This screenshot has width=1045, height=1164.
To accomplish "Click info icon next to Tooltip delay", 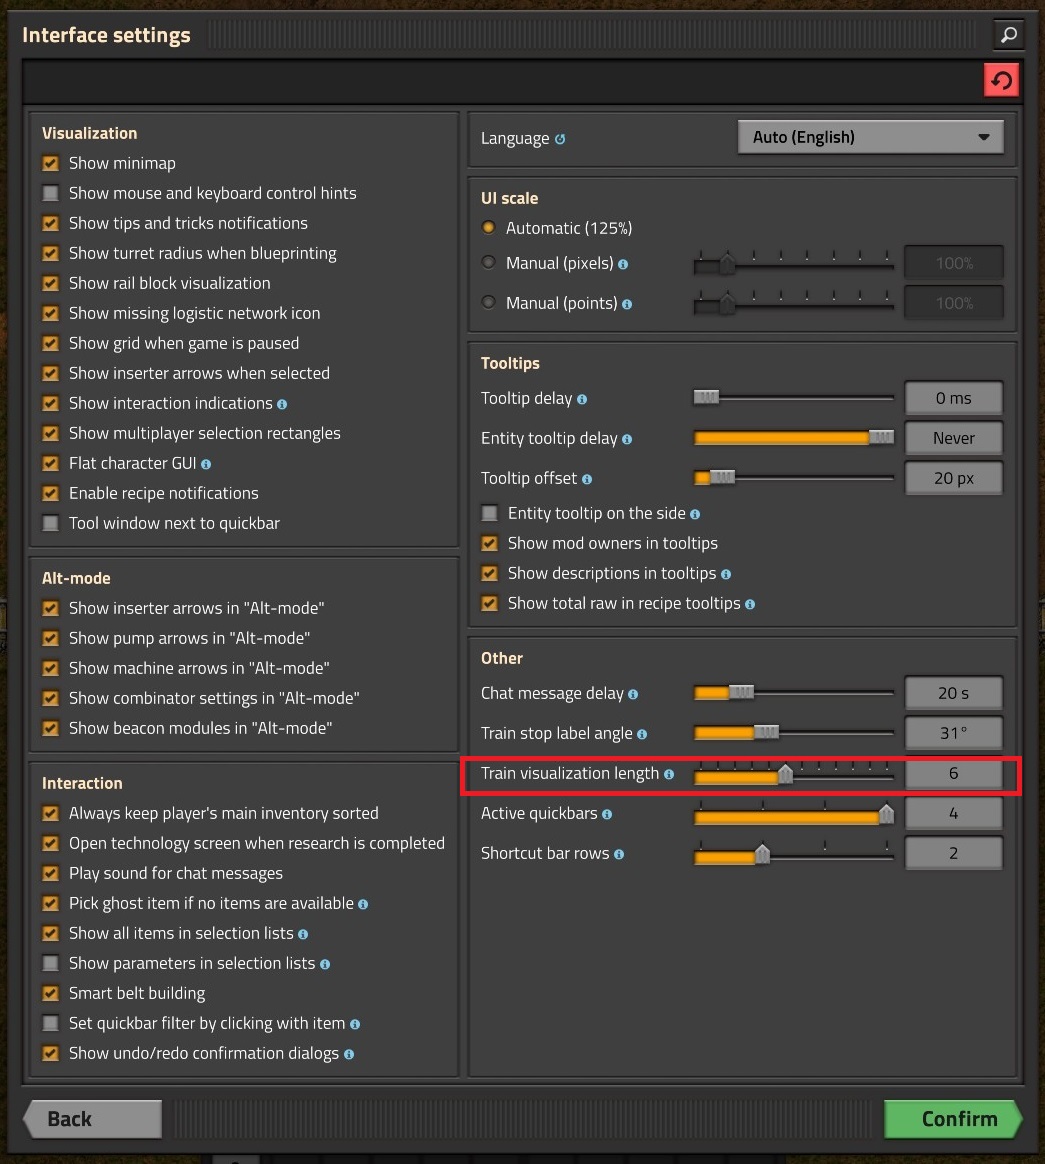I will pyautogui.click(x=582, y=399).
